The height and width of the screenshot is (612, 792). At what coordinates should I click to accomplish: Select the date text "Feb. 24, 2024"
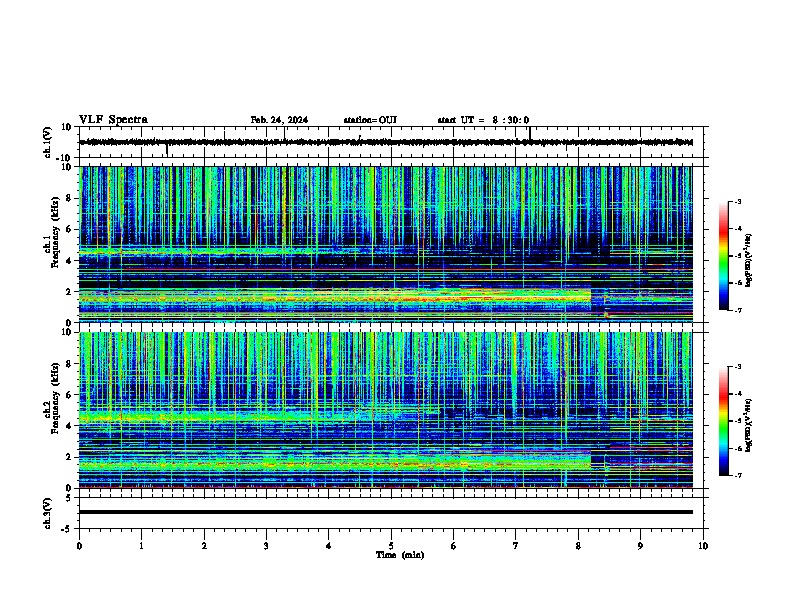pos(279,120)
